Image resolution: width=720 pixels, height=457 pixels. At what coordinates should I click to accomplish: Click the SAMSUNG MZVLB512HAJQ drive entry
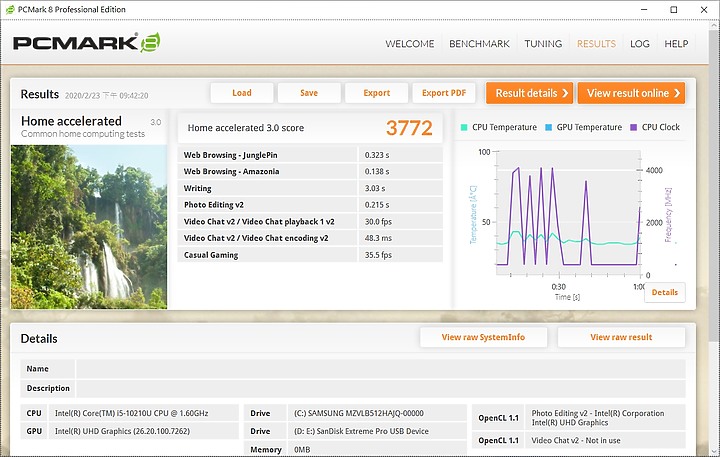pos(359,413)
